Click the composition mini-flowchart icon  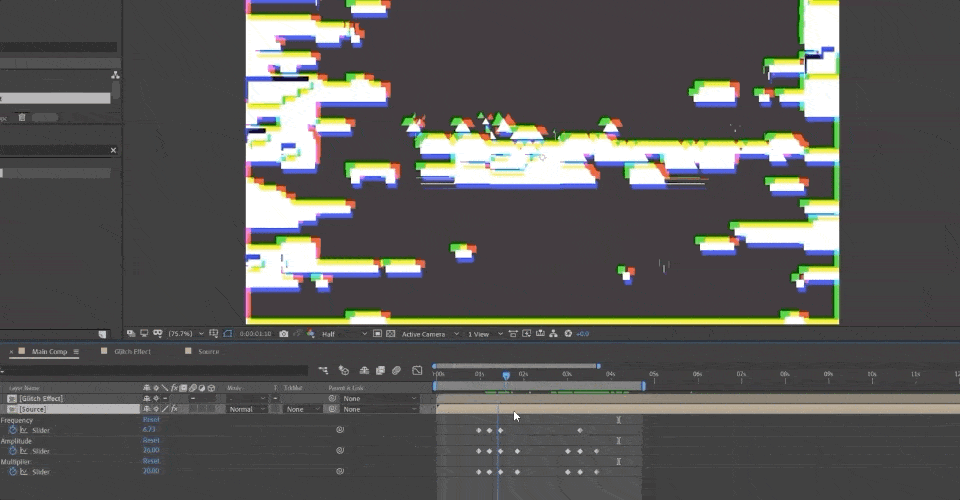point(323,370)
